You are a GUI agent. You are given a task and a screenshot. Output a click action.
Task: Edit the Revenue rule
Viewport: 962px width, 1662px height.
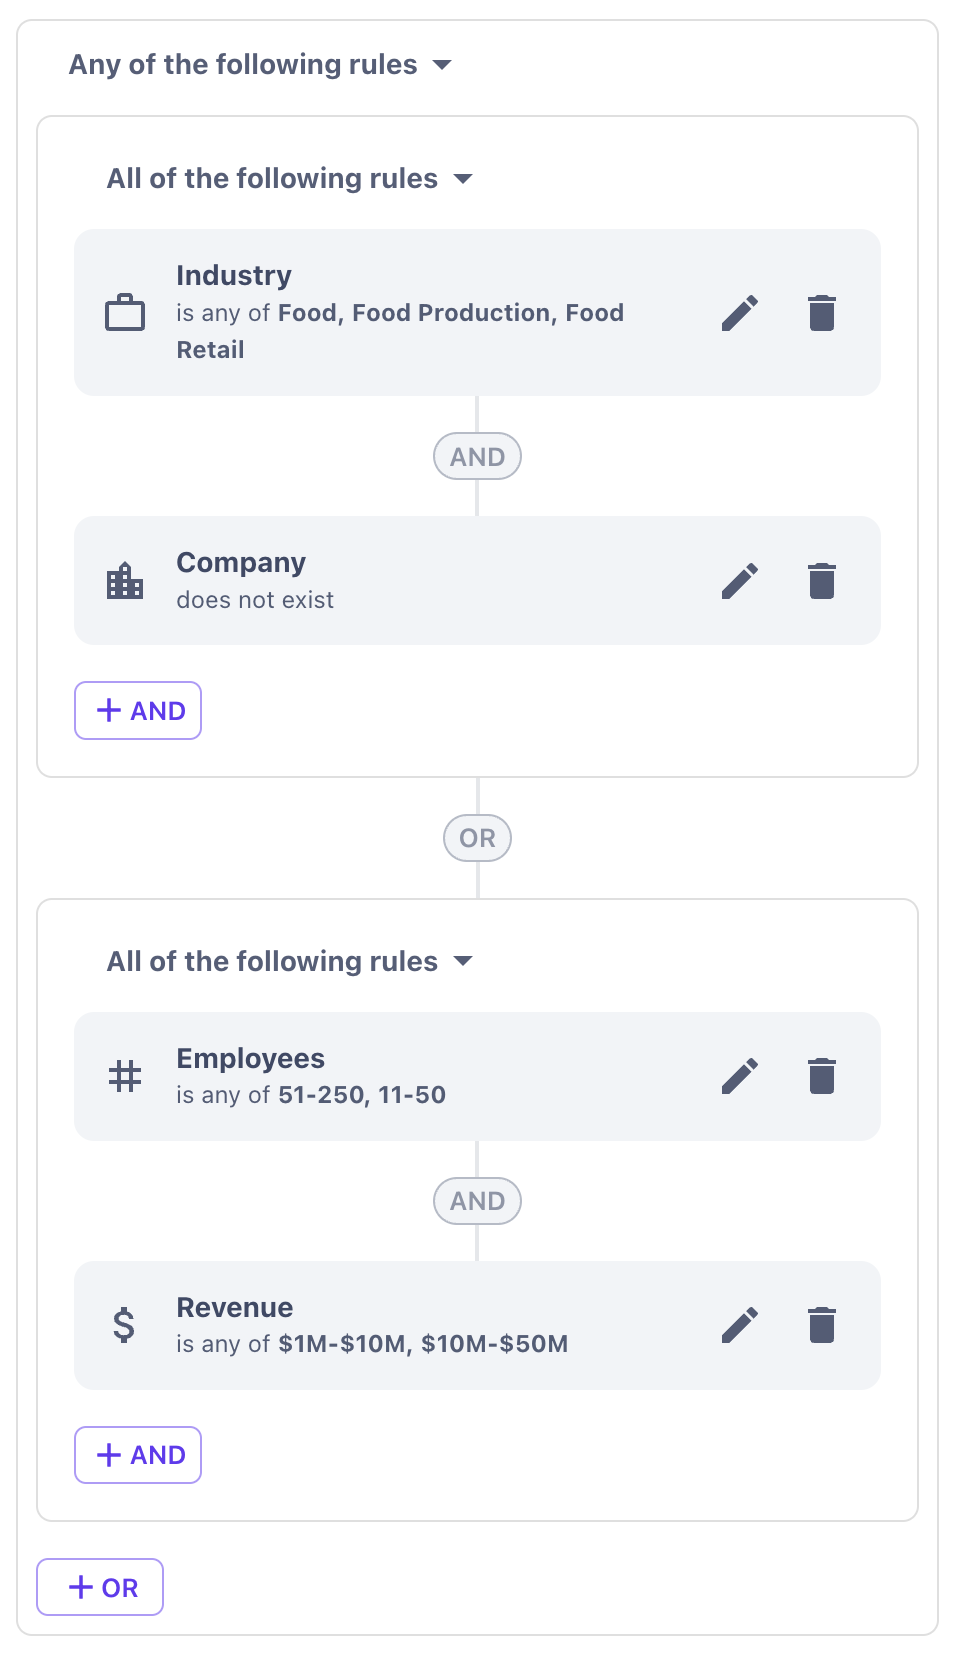[x=740, y=1325]
